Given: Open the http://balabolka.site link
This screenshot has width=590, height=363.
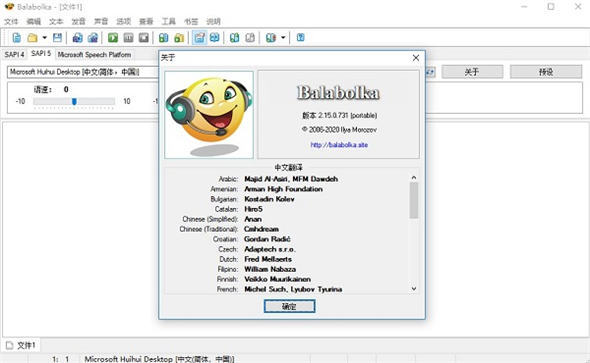Looking at the screenshot, I should click(x=339, y=145).
